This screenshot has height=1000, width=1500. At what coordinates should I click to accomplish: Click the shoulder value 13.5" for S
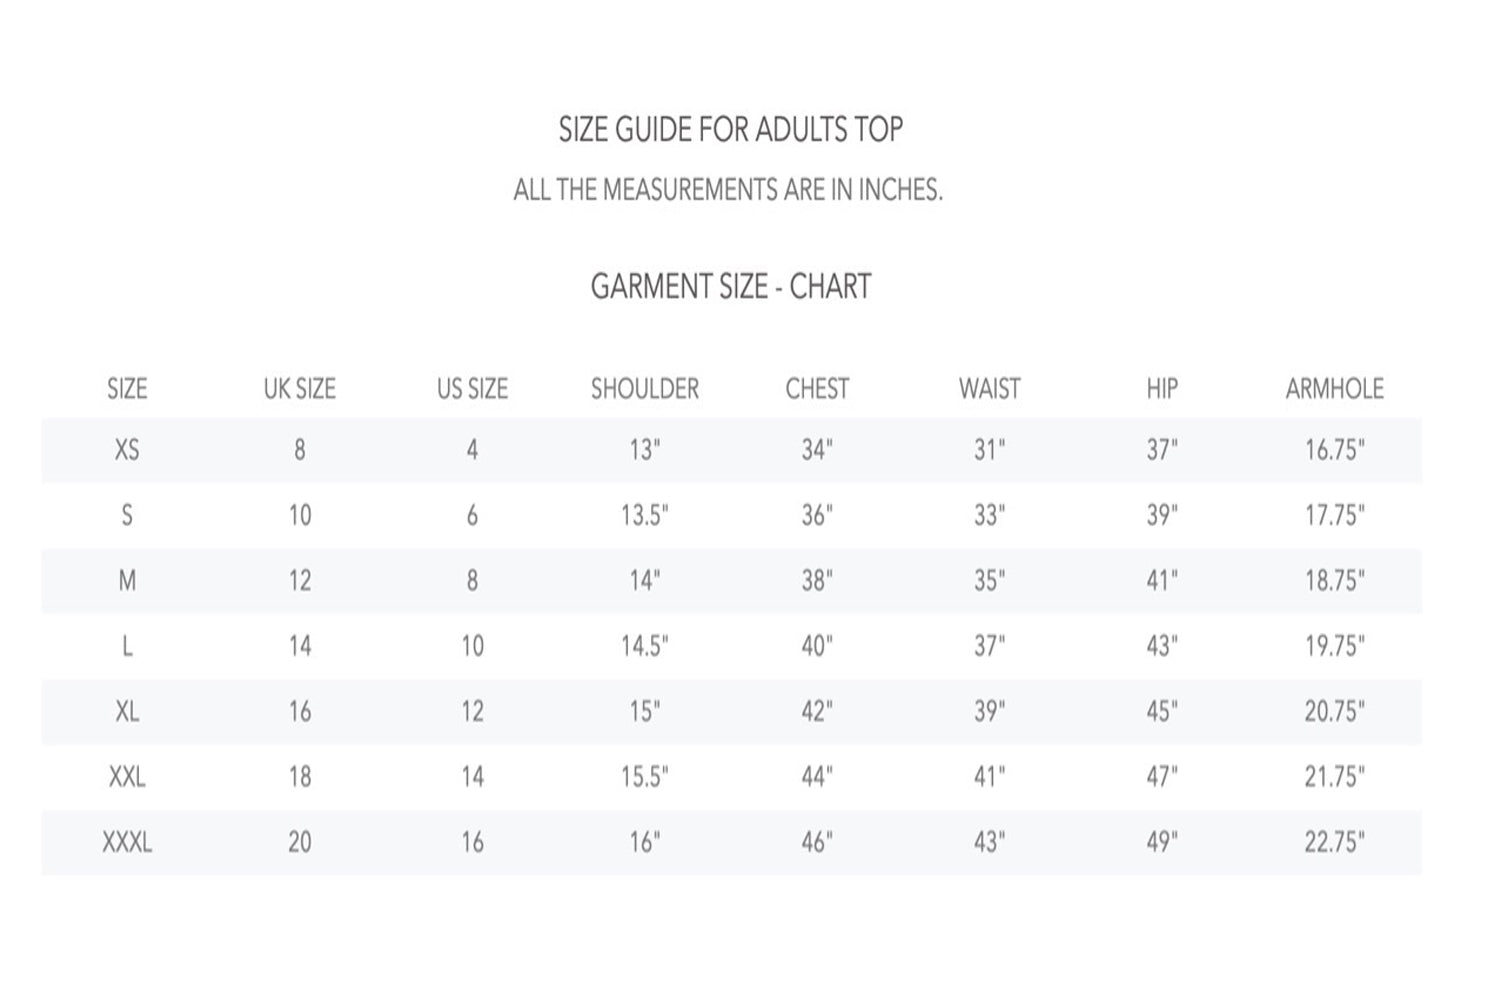point(645,515)
